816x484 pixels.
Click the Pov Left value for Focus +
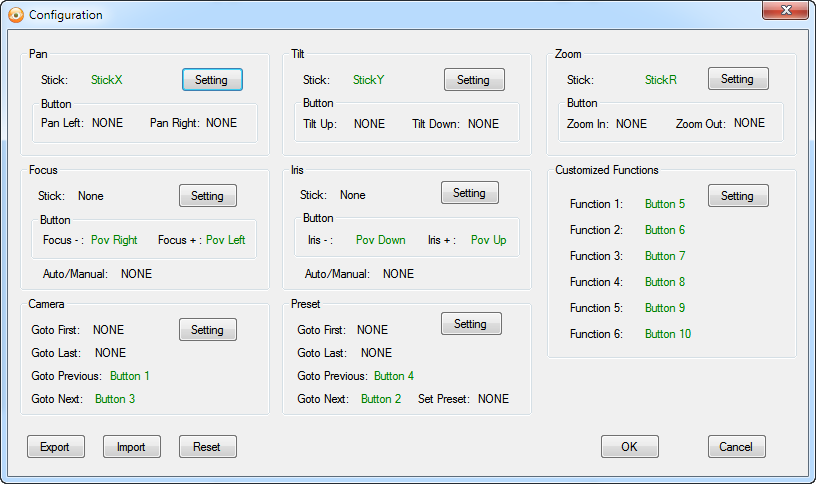(225, 240)
